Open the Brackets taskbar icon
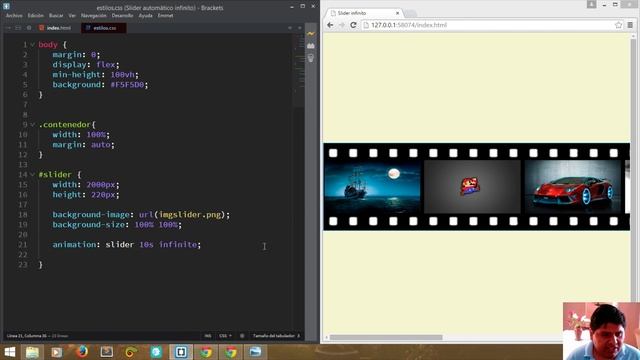 (181, 352)
